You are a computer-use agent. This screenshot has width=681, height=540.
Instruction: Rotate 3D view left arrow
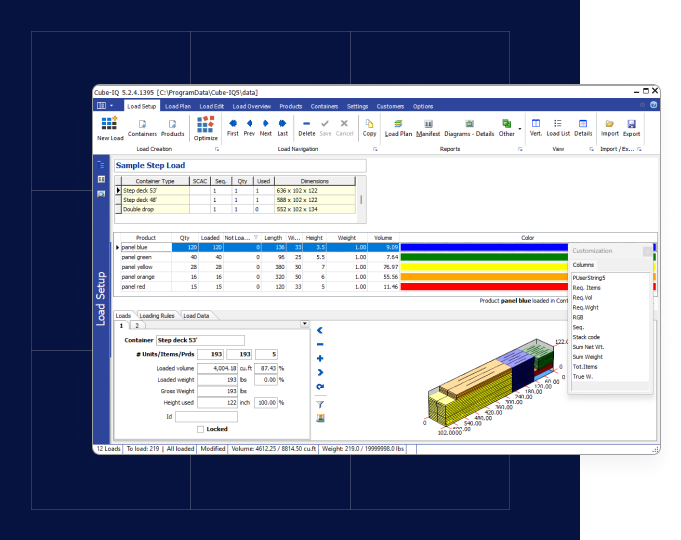(x=320, y=331)
